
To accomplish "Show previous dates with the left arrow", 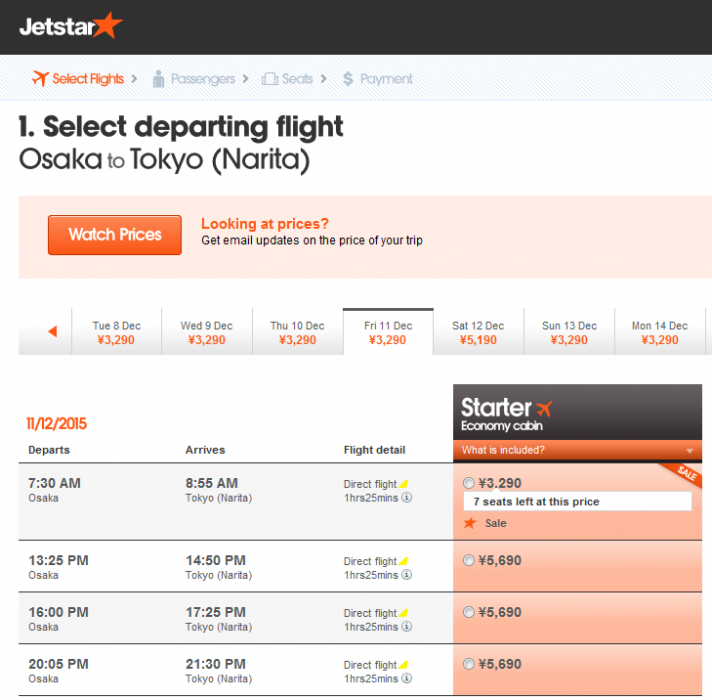I will click(52, 332).
